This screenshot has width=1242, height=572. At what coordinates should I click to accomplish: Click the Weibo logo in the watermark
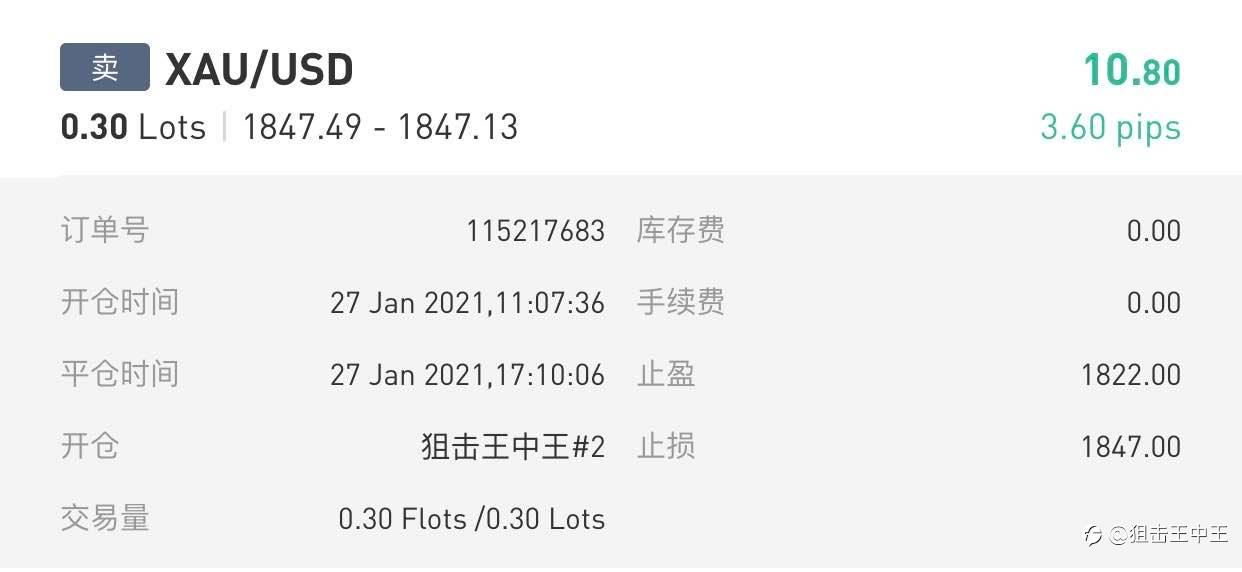[x=1094, y=534]
